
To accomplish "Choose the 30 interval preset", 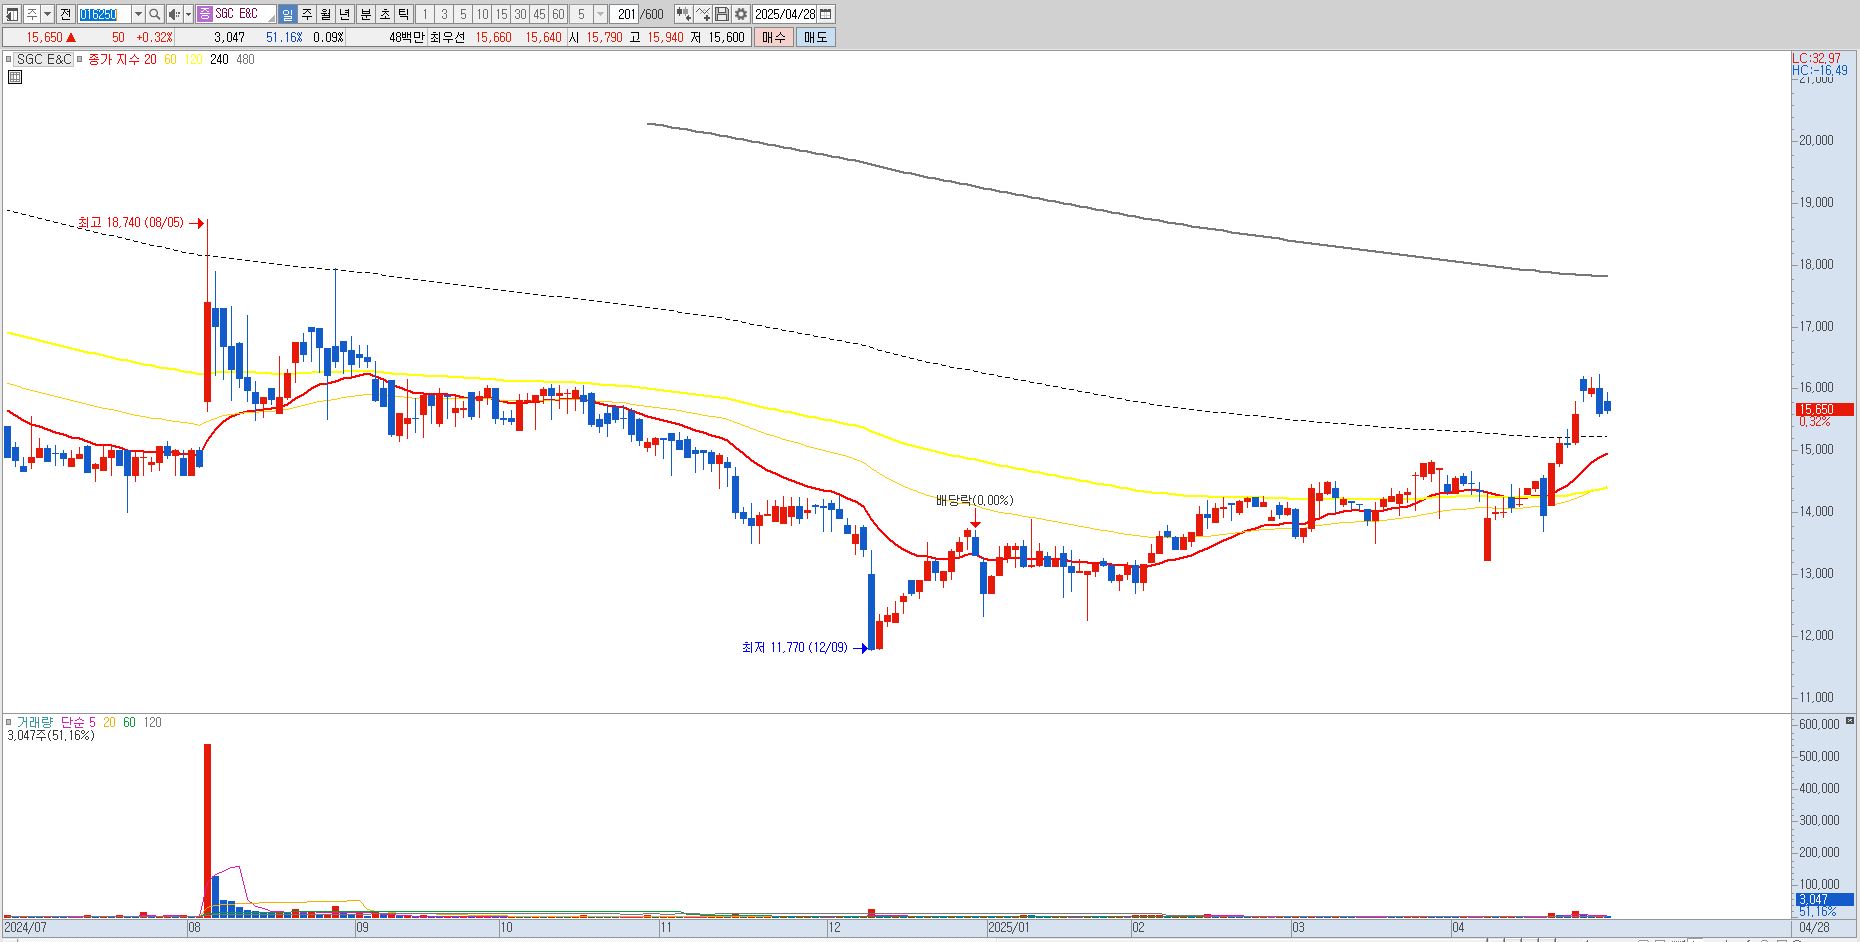I will (520, 14).
